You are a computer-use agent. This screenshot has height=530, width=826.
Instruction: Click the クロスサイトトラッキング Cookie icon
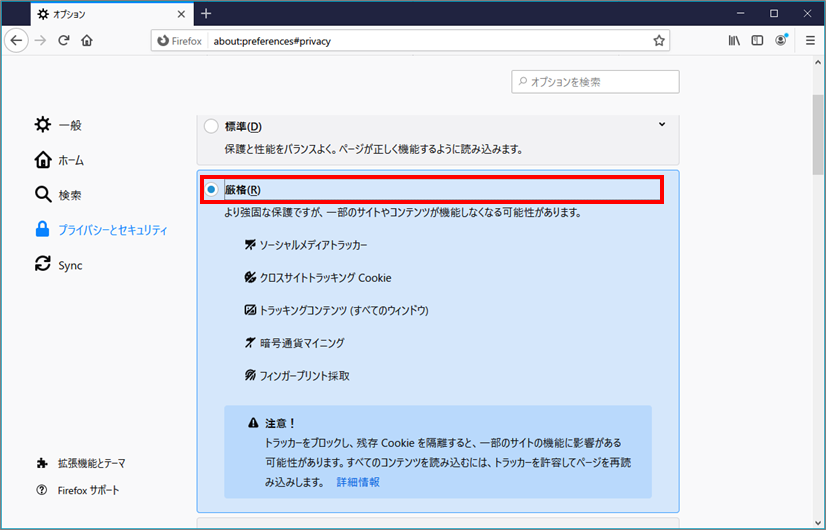(250, 278)
